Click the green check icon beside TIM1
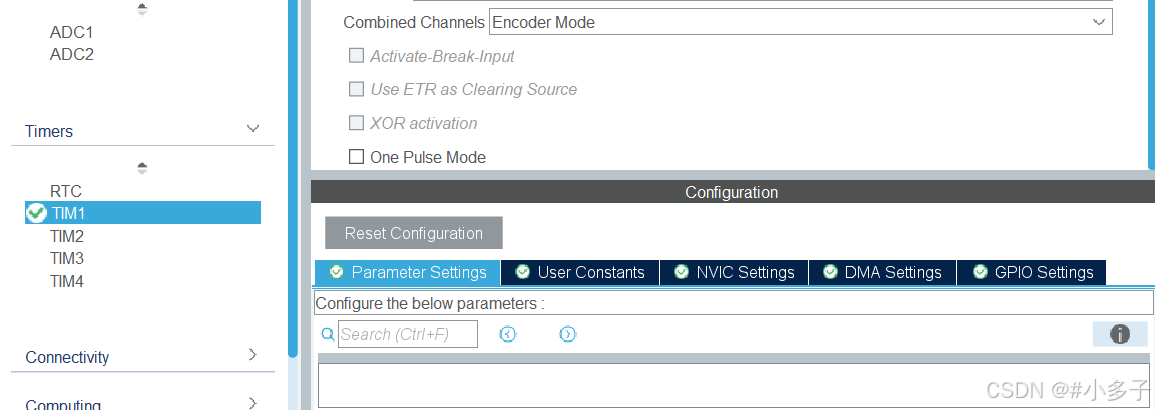1155x410 pixels. click(x=36, y=213)
